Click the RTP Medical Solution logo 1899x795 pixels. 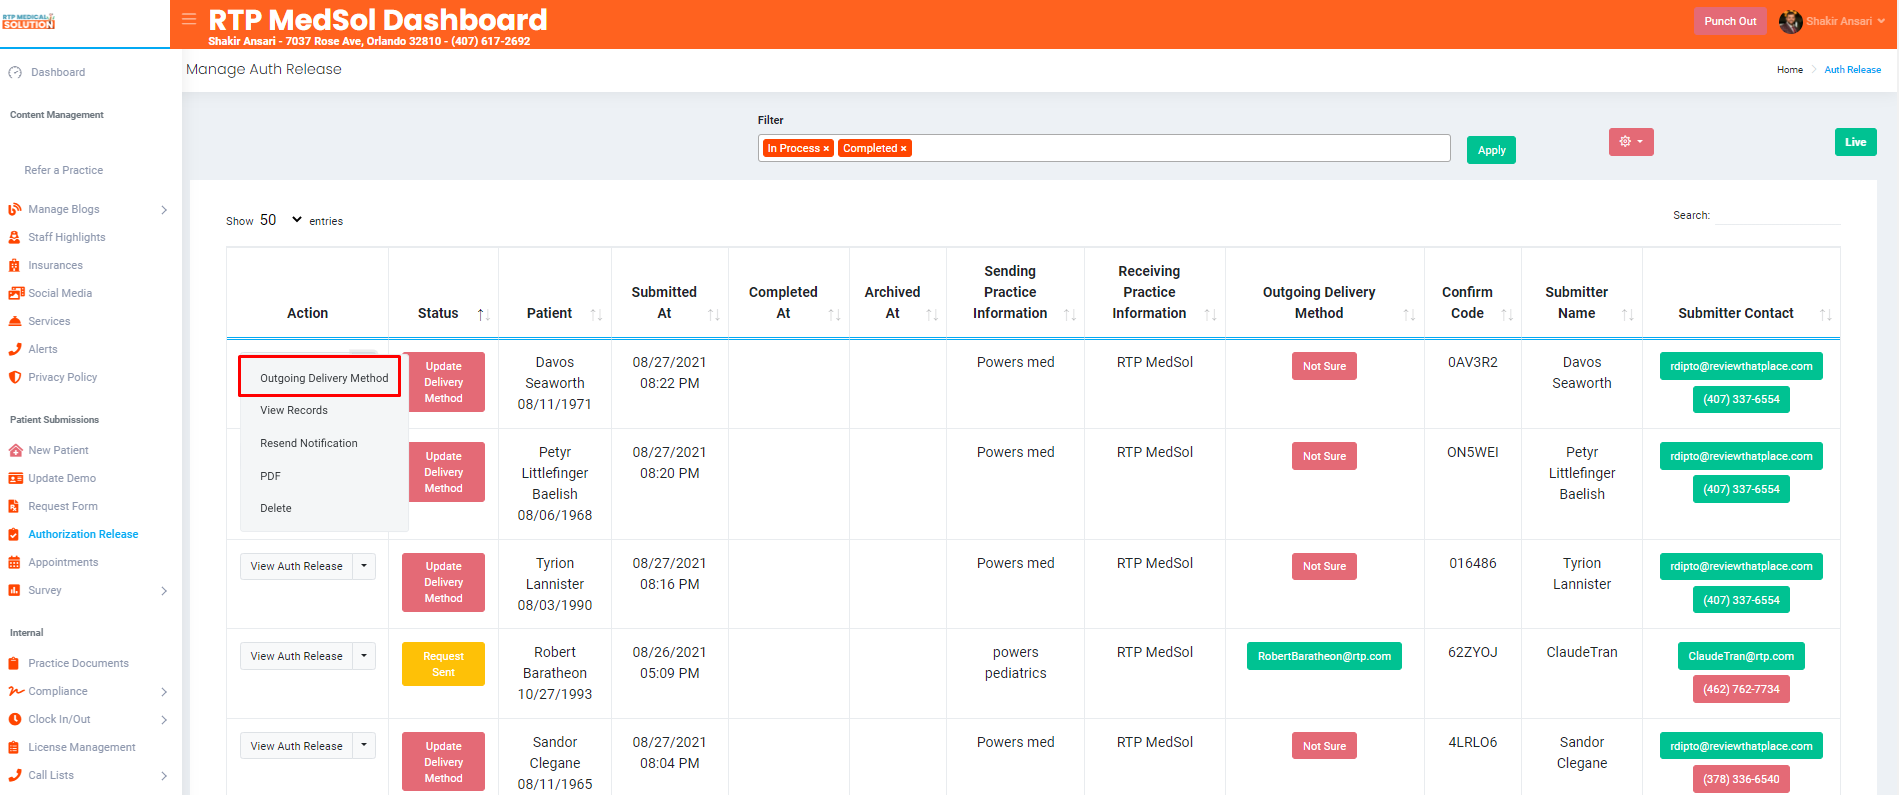click(x=28, y=21)
